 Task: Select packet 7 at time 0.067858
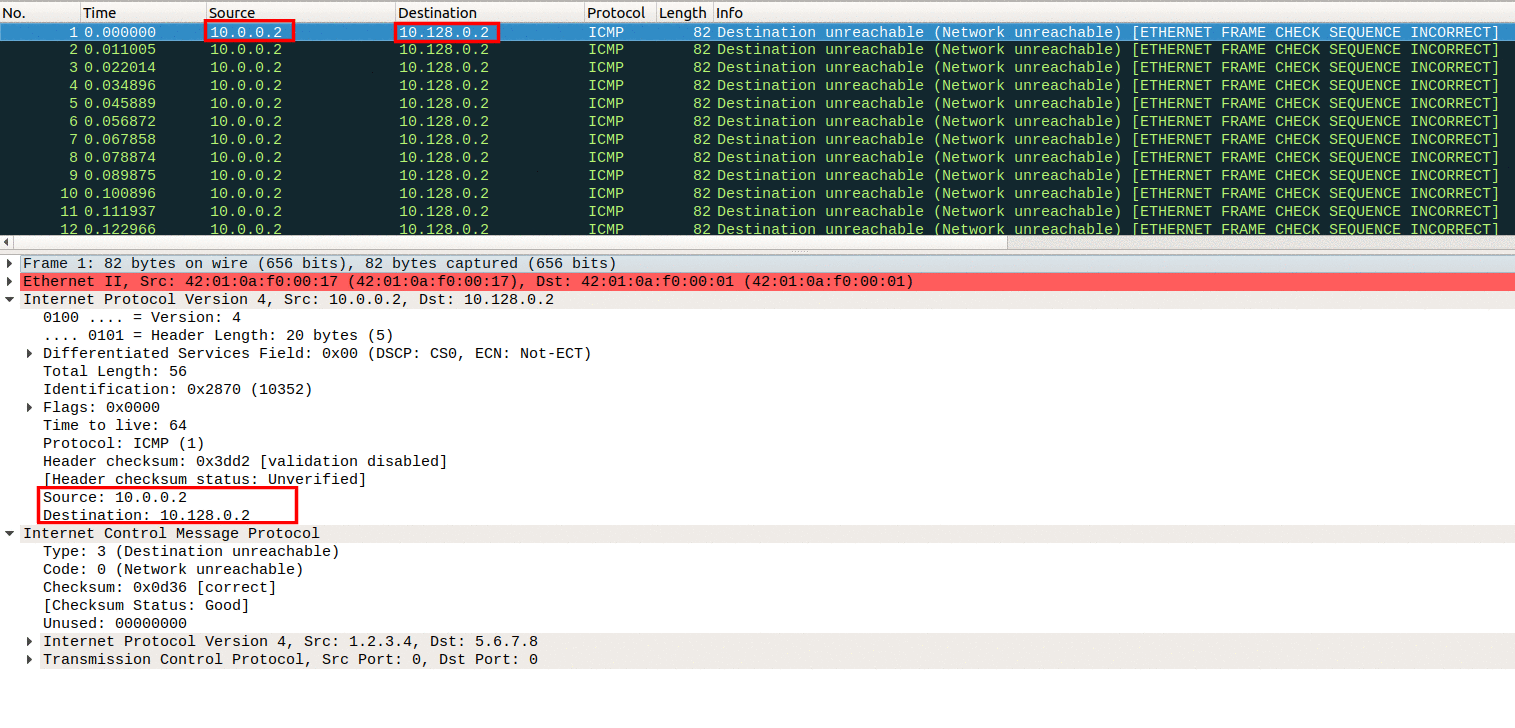pyautogui.click(x=757, y=140)
